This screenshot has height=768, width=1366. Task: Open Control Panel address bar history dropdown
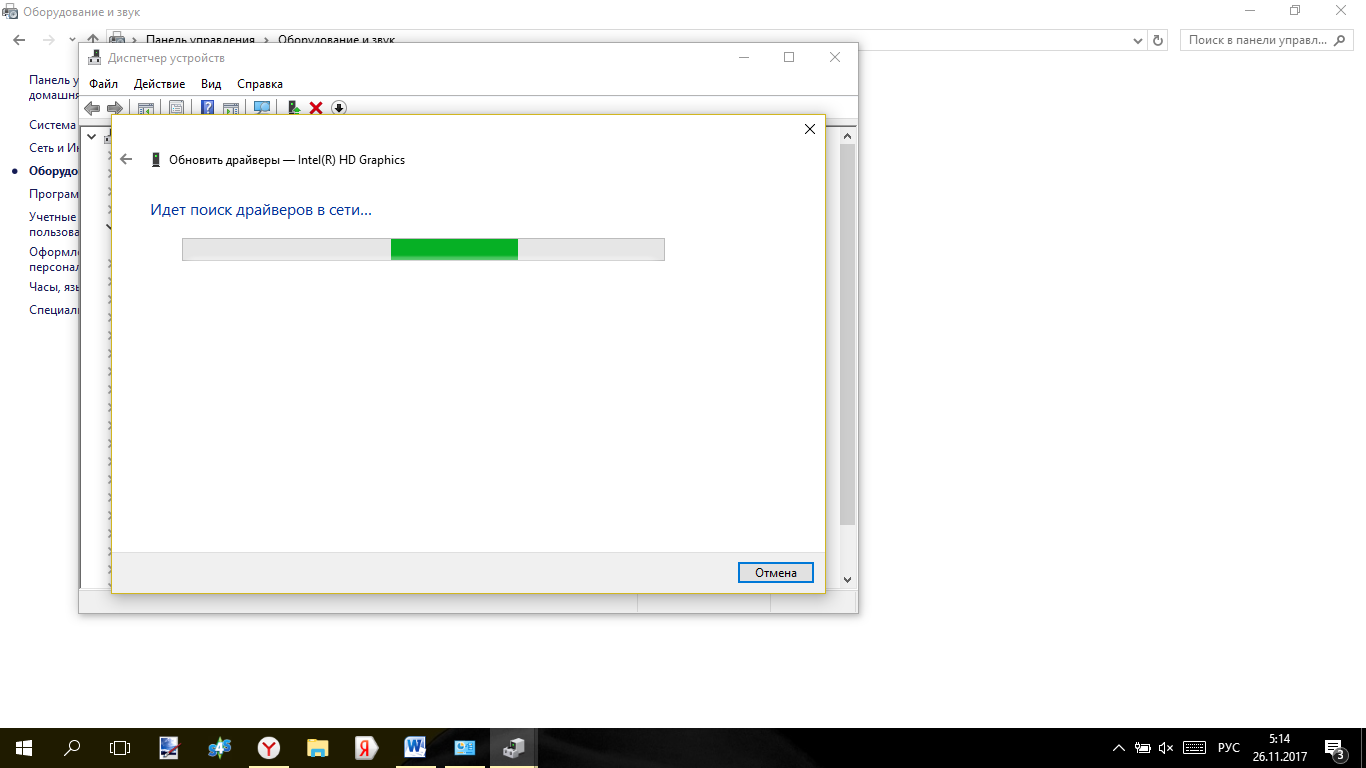tap(1138, 41)
